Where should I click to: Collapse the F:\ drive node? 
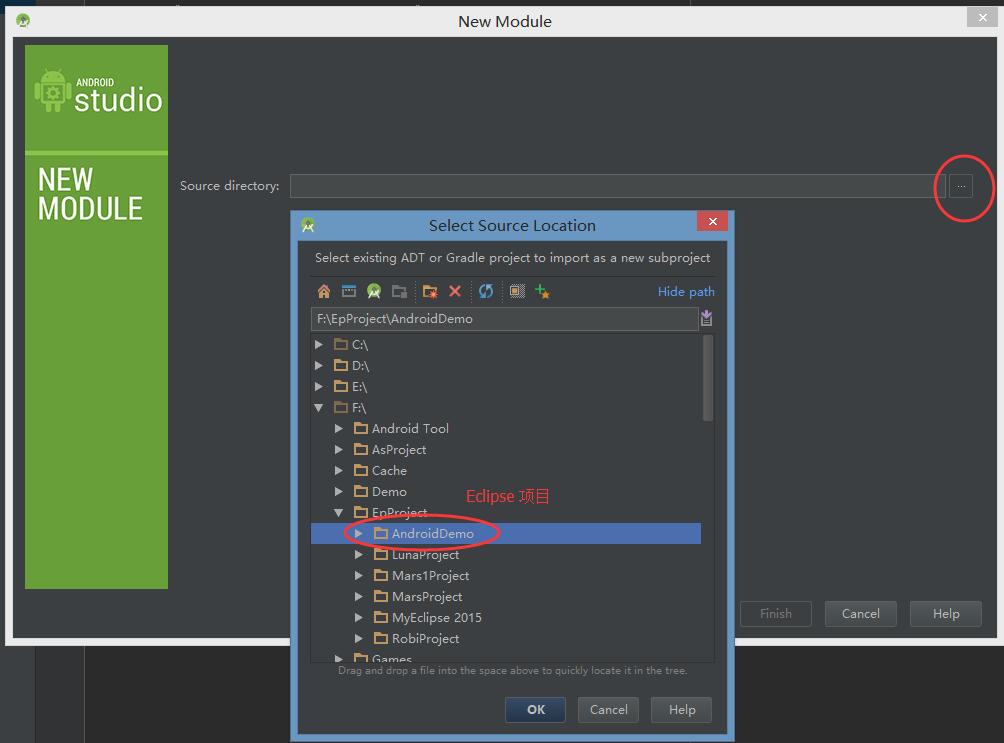coord(319,407)
